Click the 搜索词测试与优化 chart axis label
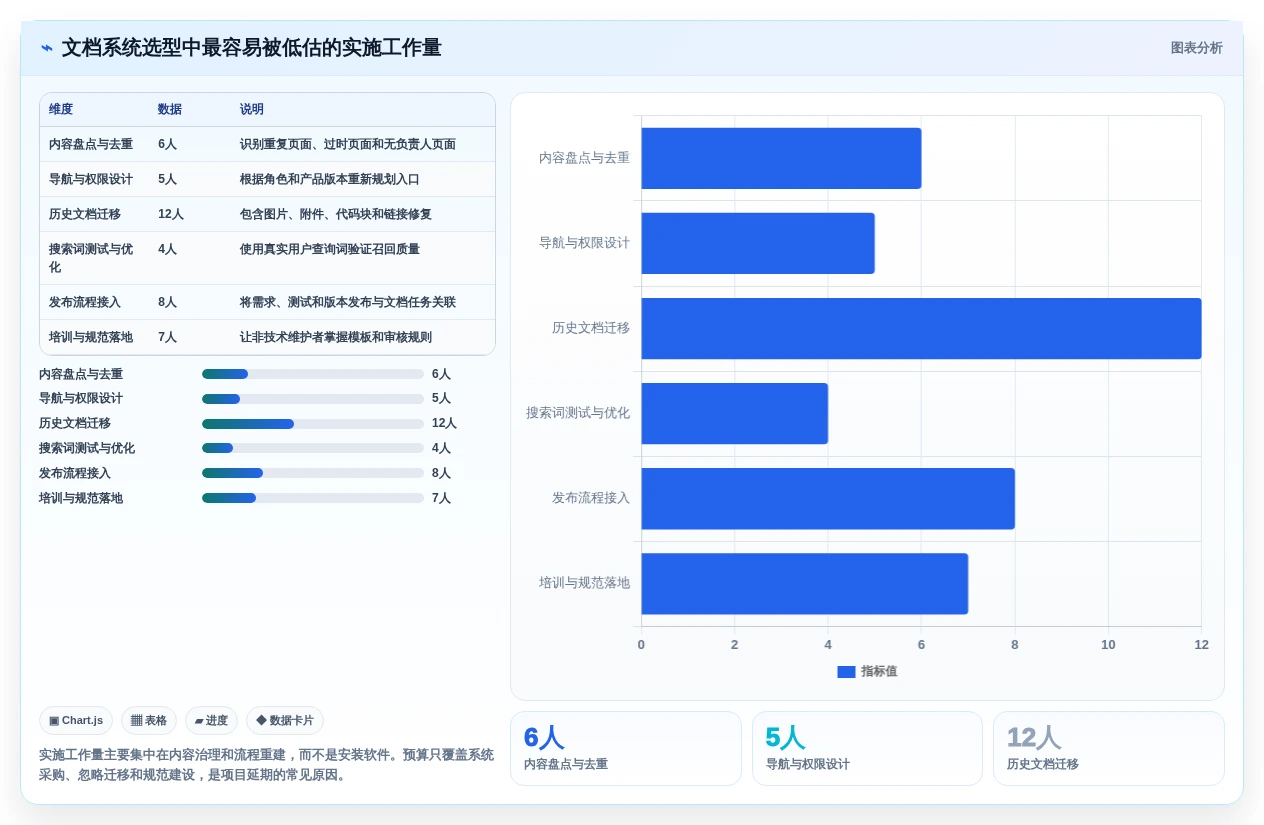 click(x=578, y=413)
